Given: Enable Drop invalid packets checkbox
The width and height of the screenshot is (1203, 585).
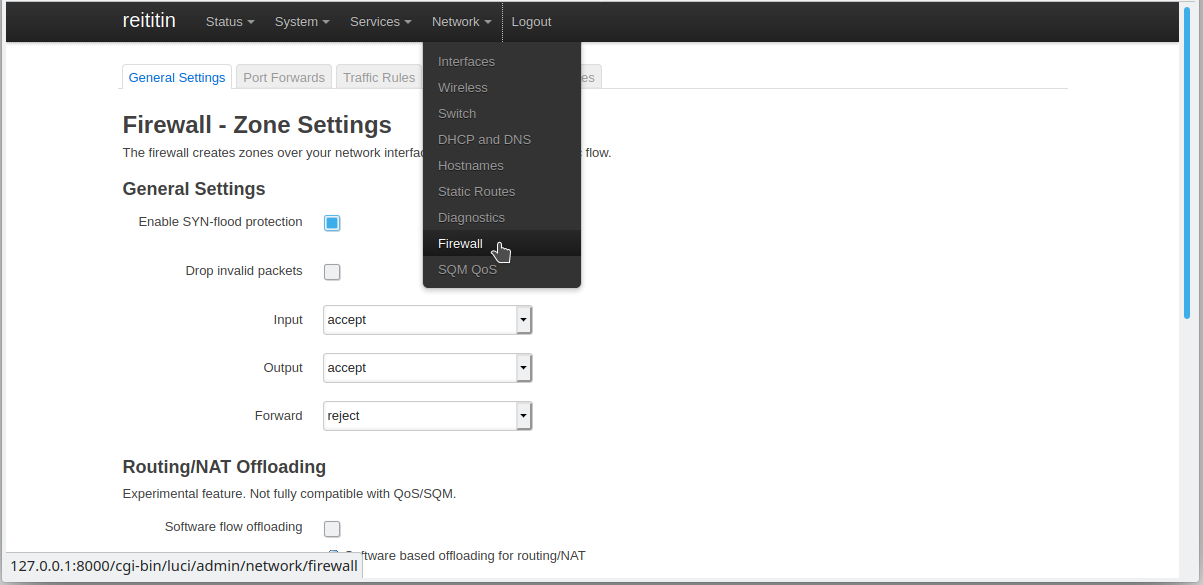Looking at the screenshot, I should tap(332, 272).
